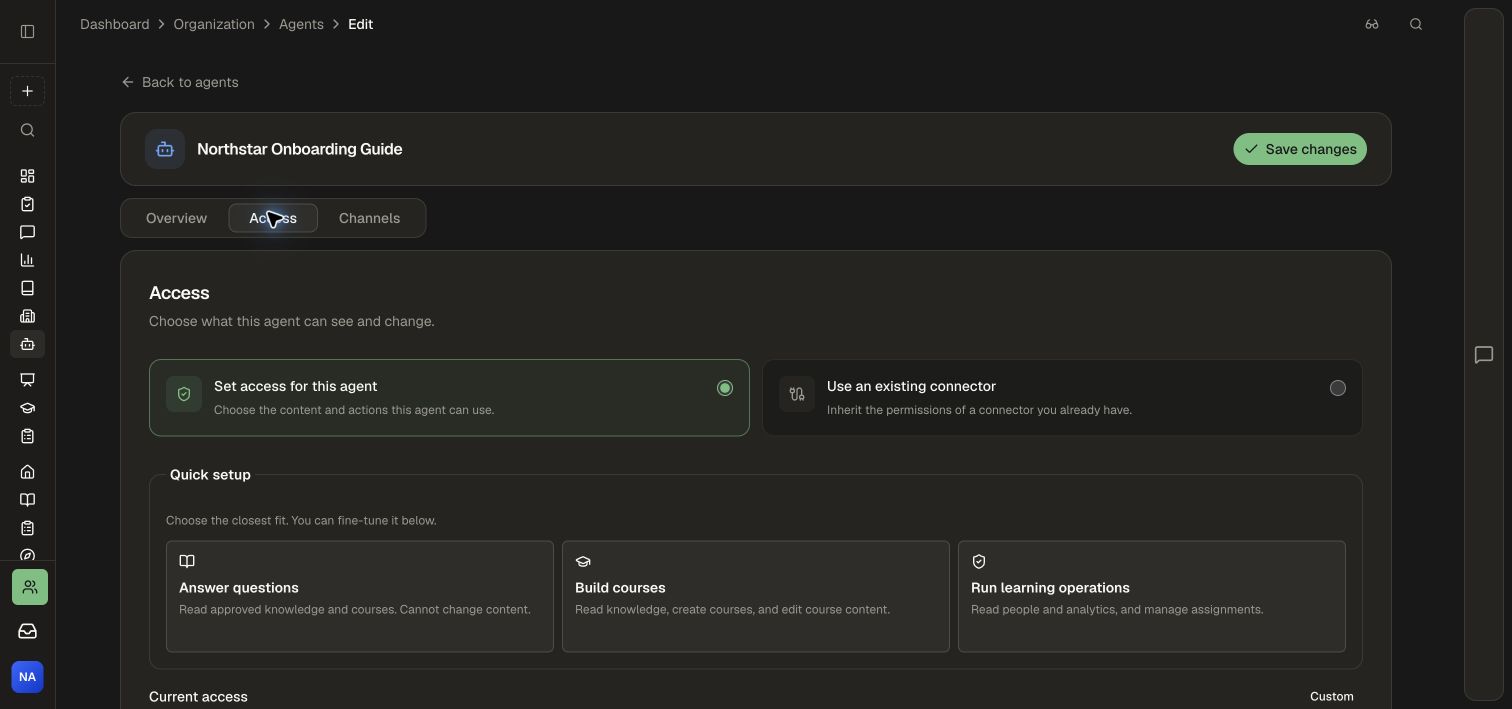Open the home sidebar icon
Viewport: 1512px width, 709px height.
27,472
